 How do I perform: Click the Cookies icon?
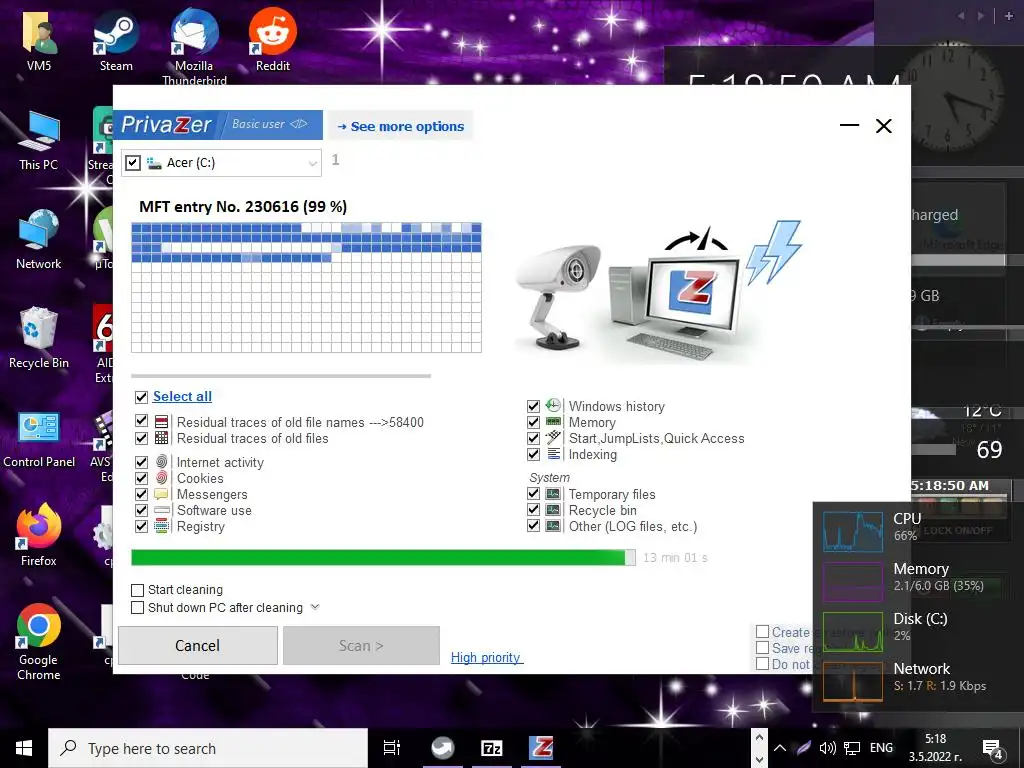click(x=161, y=478)
